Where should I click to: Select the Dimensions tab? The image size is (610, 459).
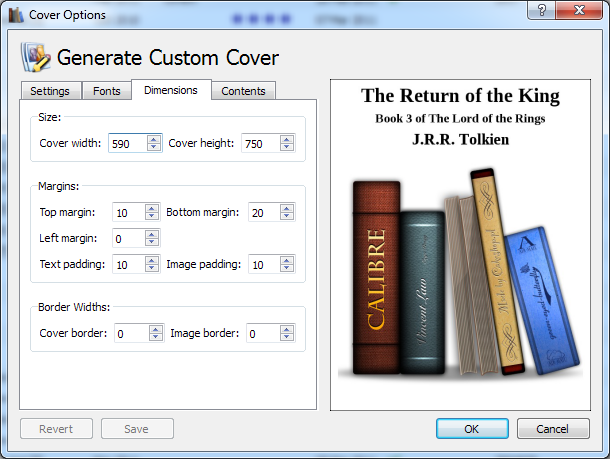(x=171, y=90)
